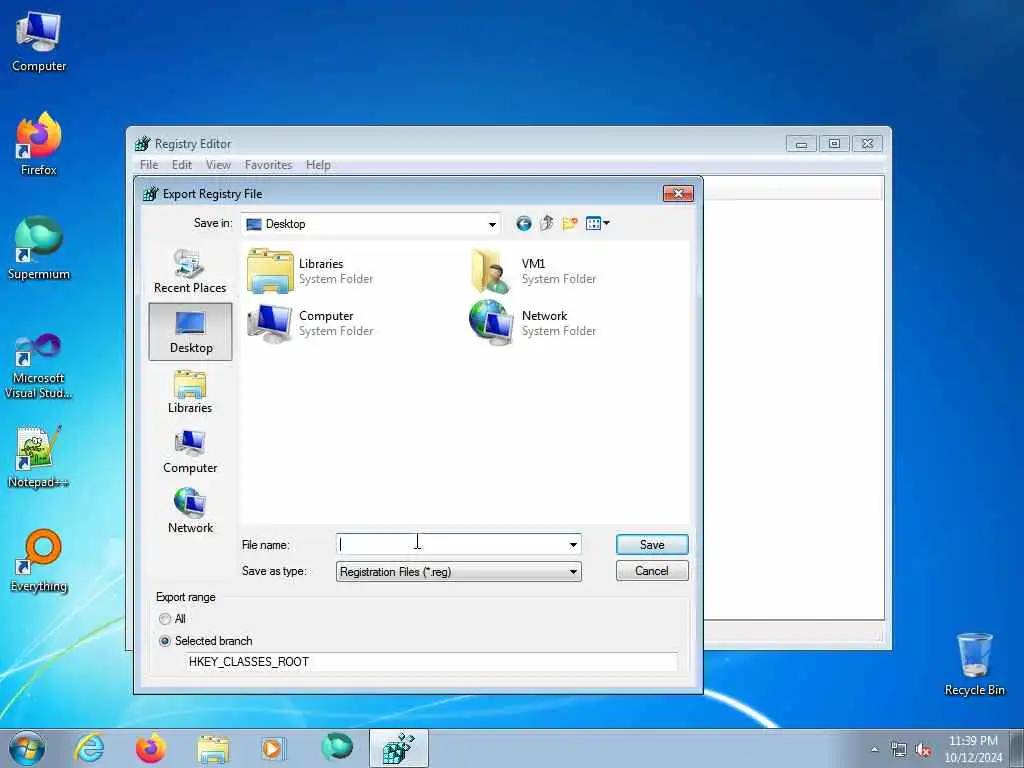Click the Save button

[x=652, y=545]
